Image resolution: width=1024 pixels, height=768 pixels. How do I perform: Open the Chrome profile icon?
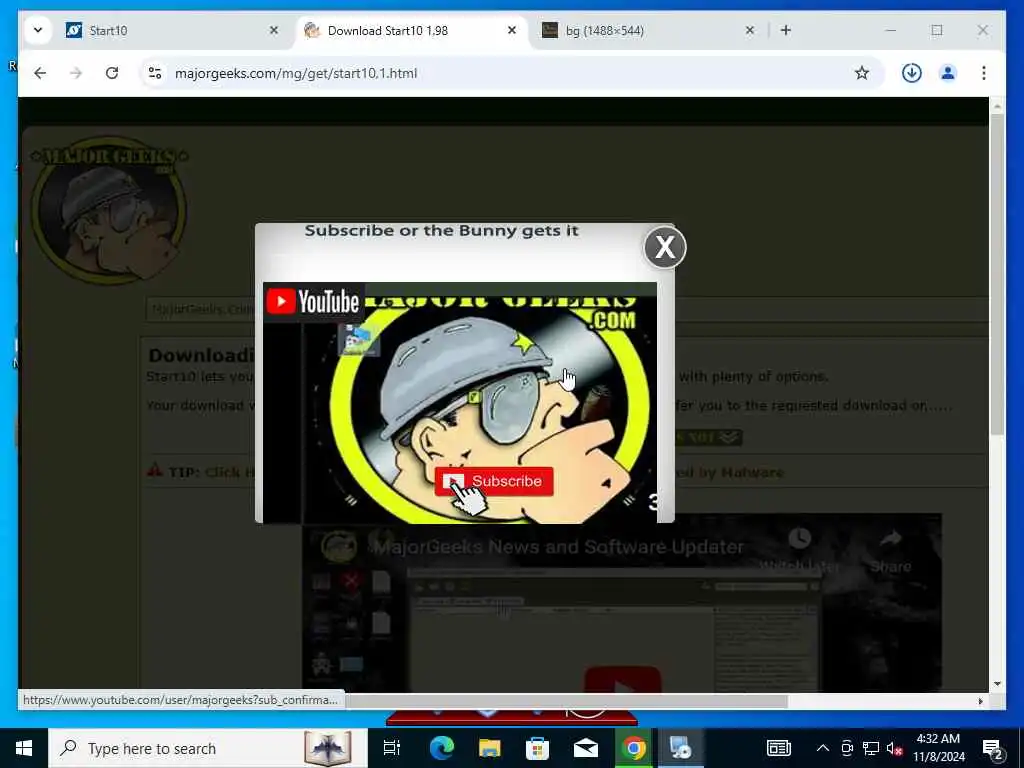[x=948, y=73]
